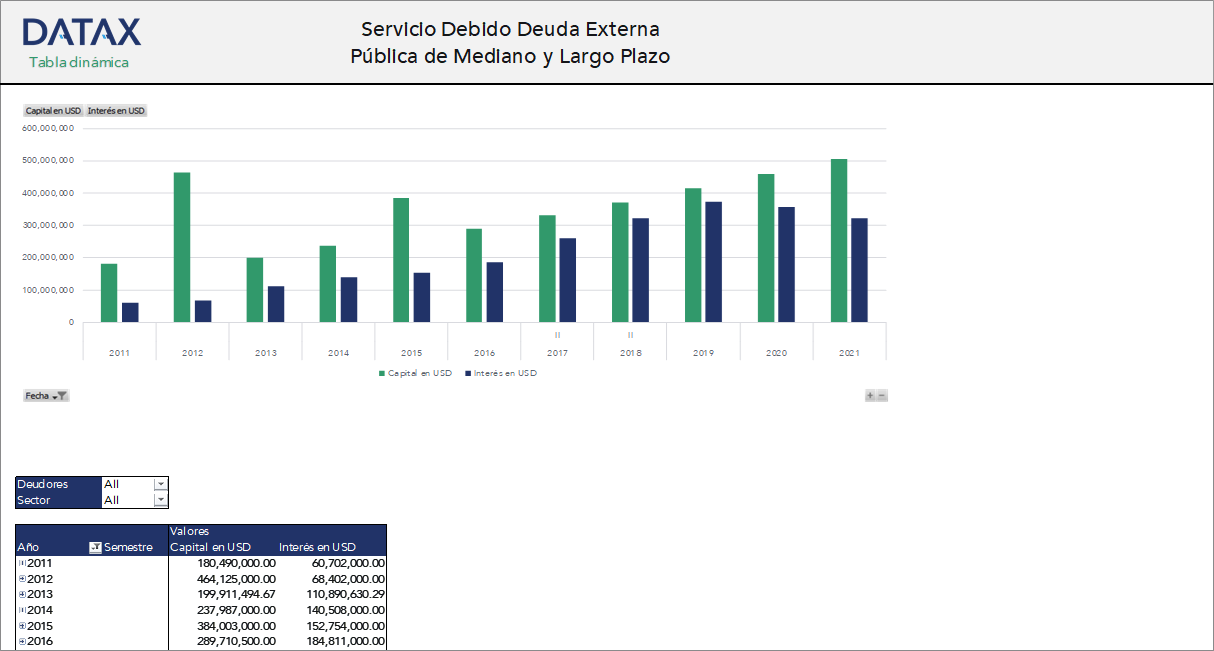The width and height of the screenshot is (1214, 651).
Task: Click the filter icon on the Fecha button
Action: [62, 396]
